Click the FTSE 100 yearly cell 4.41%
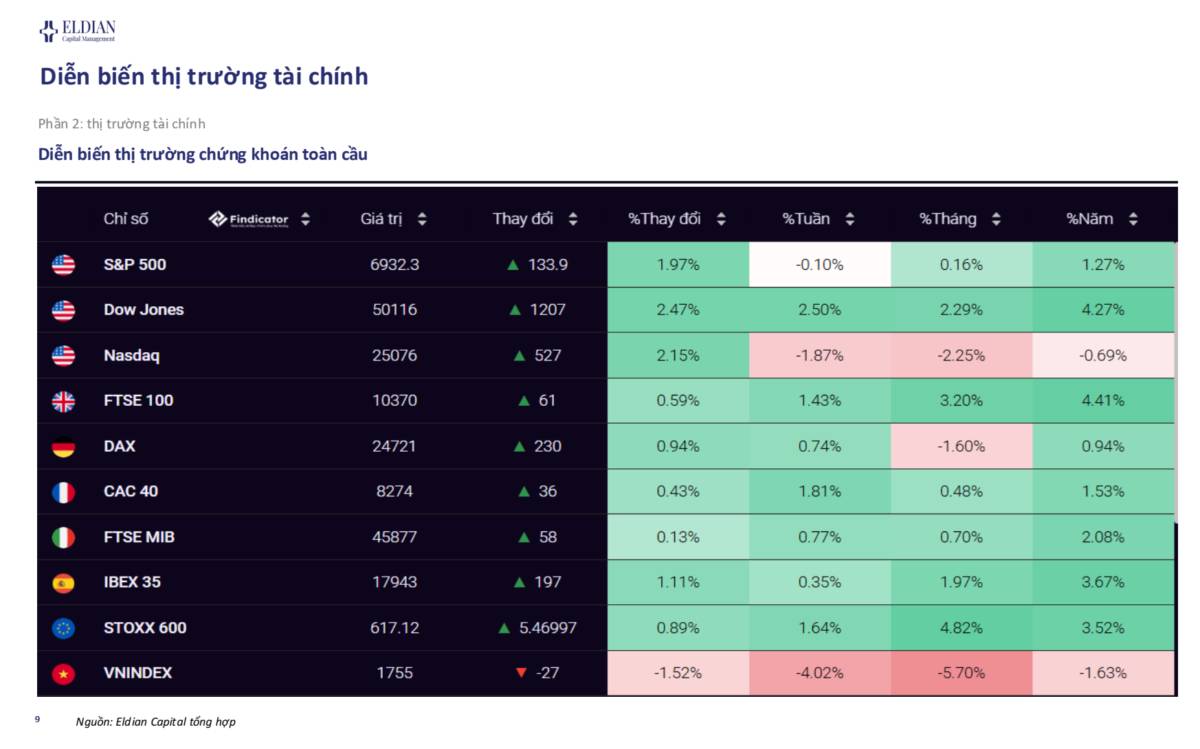The image size is (1200, 749). point(1103,401)
